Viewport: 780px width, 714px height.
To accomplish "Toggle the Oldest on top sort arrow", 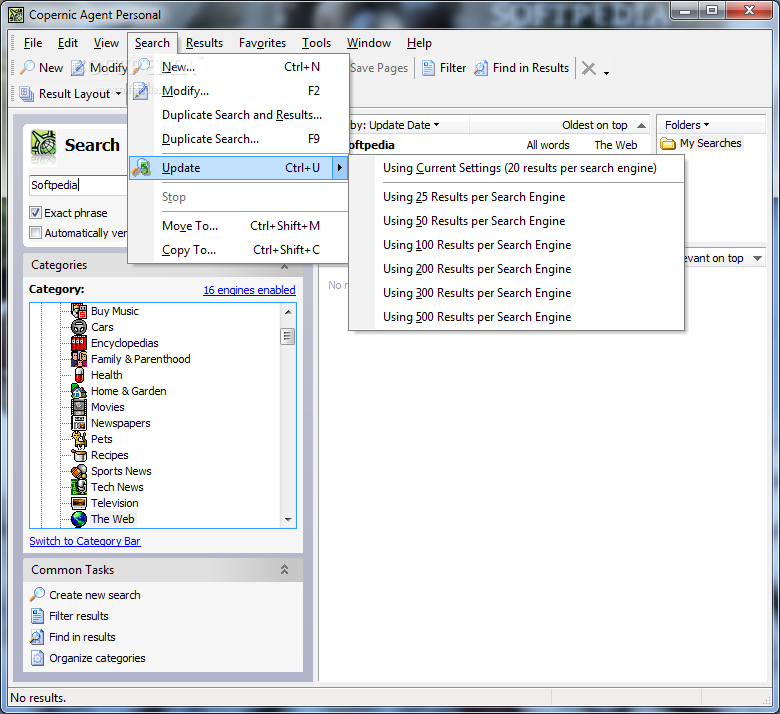I will coord(642,125).
